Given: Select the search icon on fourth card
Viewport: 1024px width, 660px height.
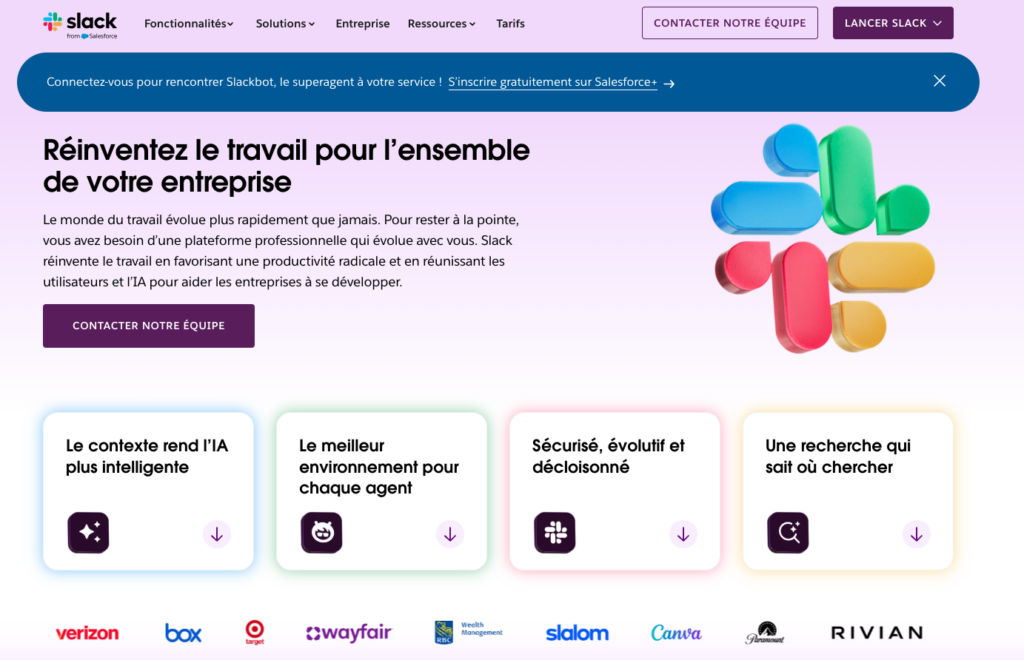Looking at the screenshot, I should pos(788,533).
